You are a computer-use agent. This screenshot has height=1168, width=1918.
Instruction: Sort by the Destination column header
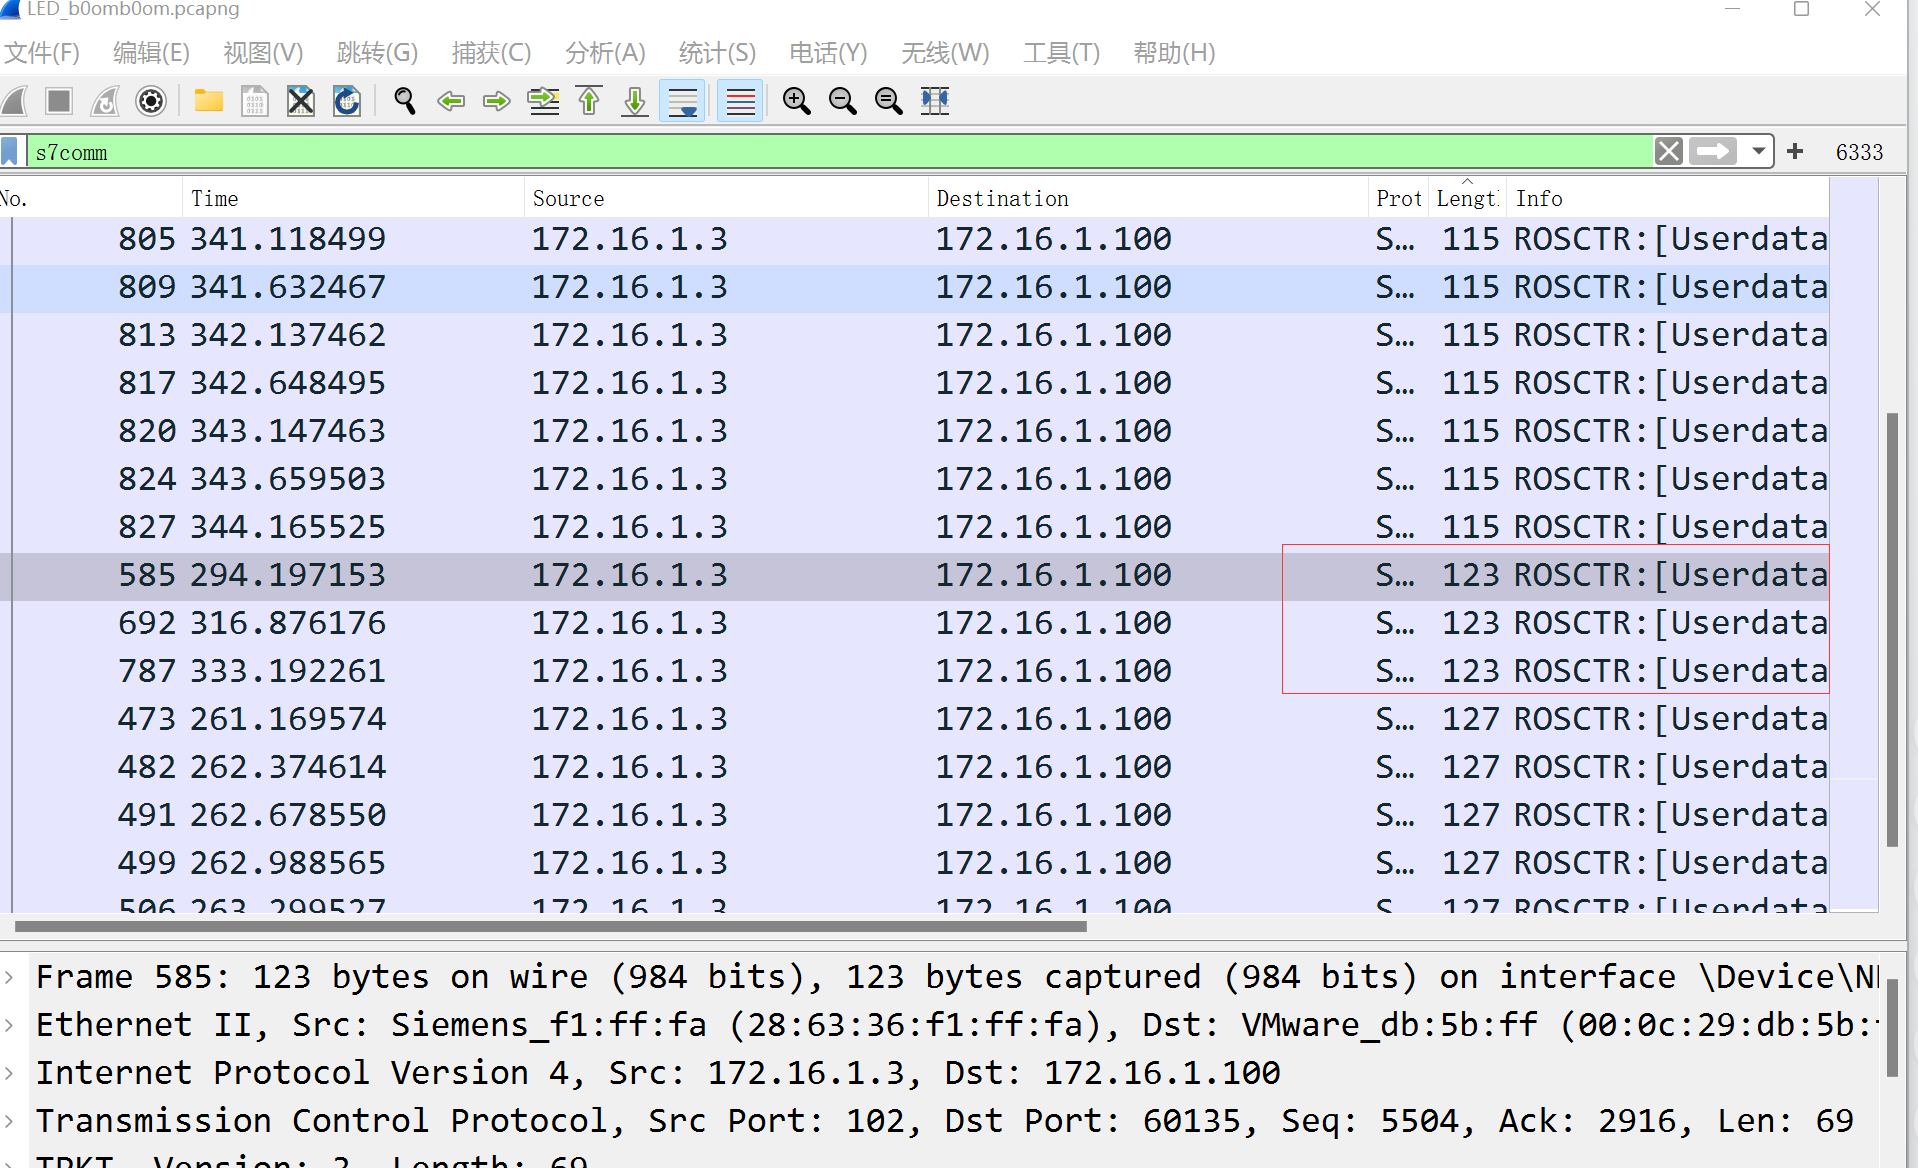tap(1148, 198)
